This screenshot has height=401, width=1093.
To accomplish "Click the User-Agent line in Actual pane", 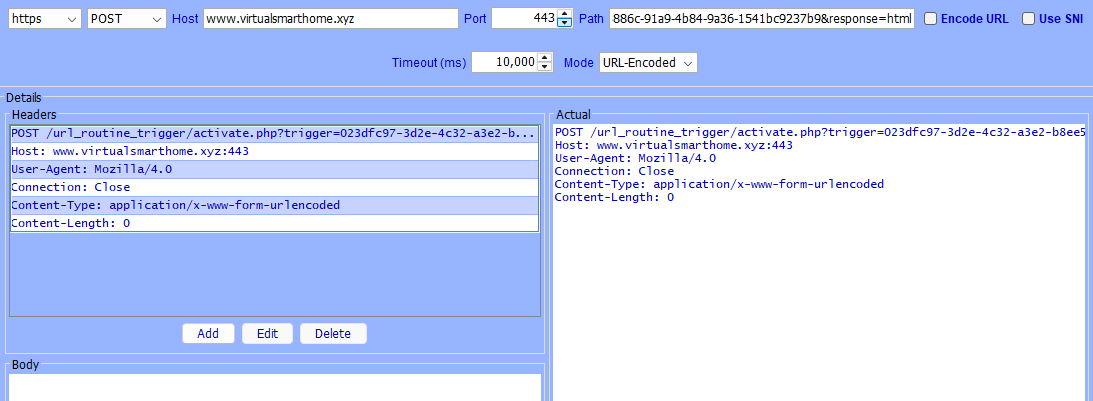I will pyautogui.click(x=635, y=158).
